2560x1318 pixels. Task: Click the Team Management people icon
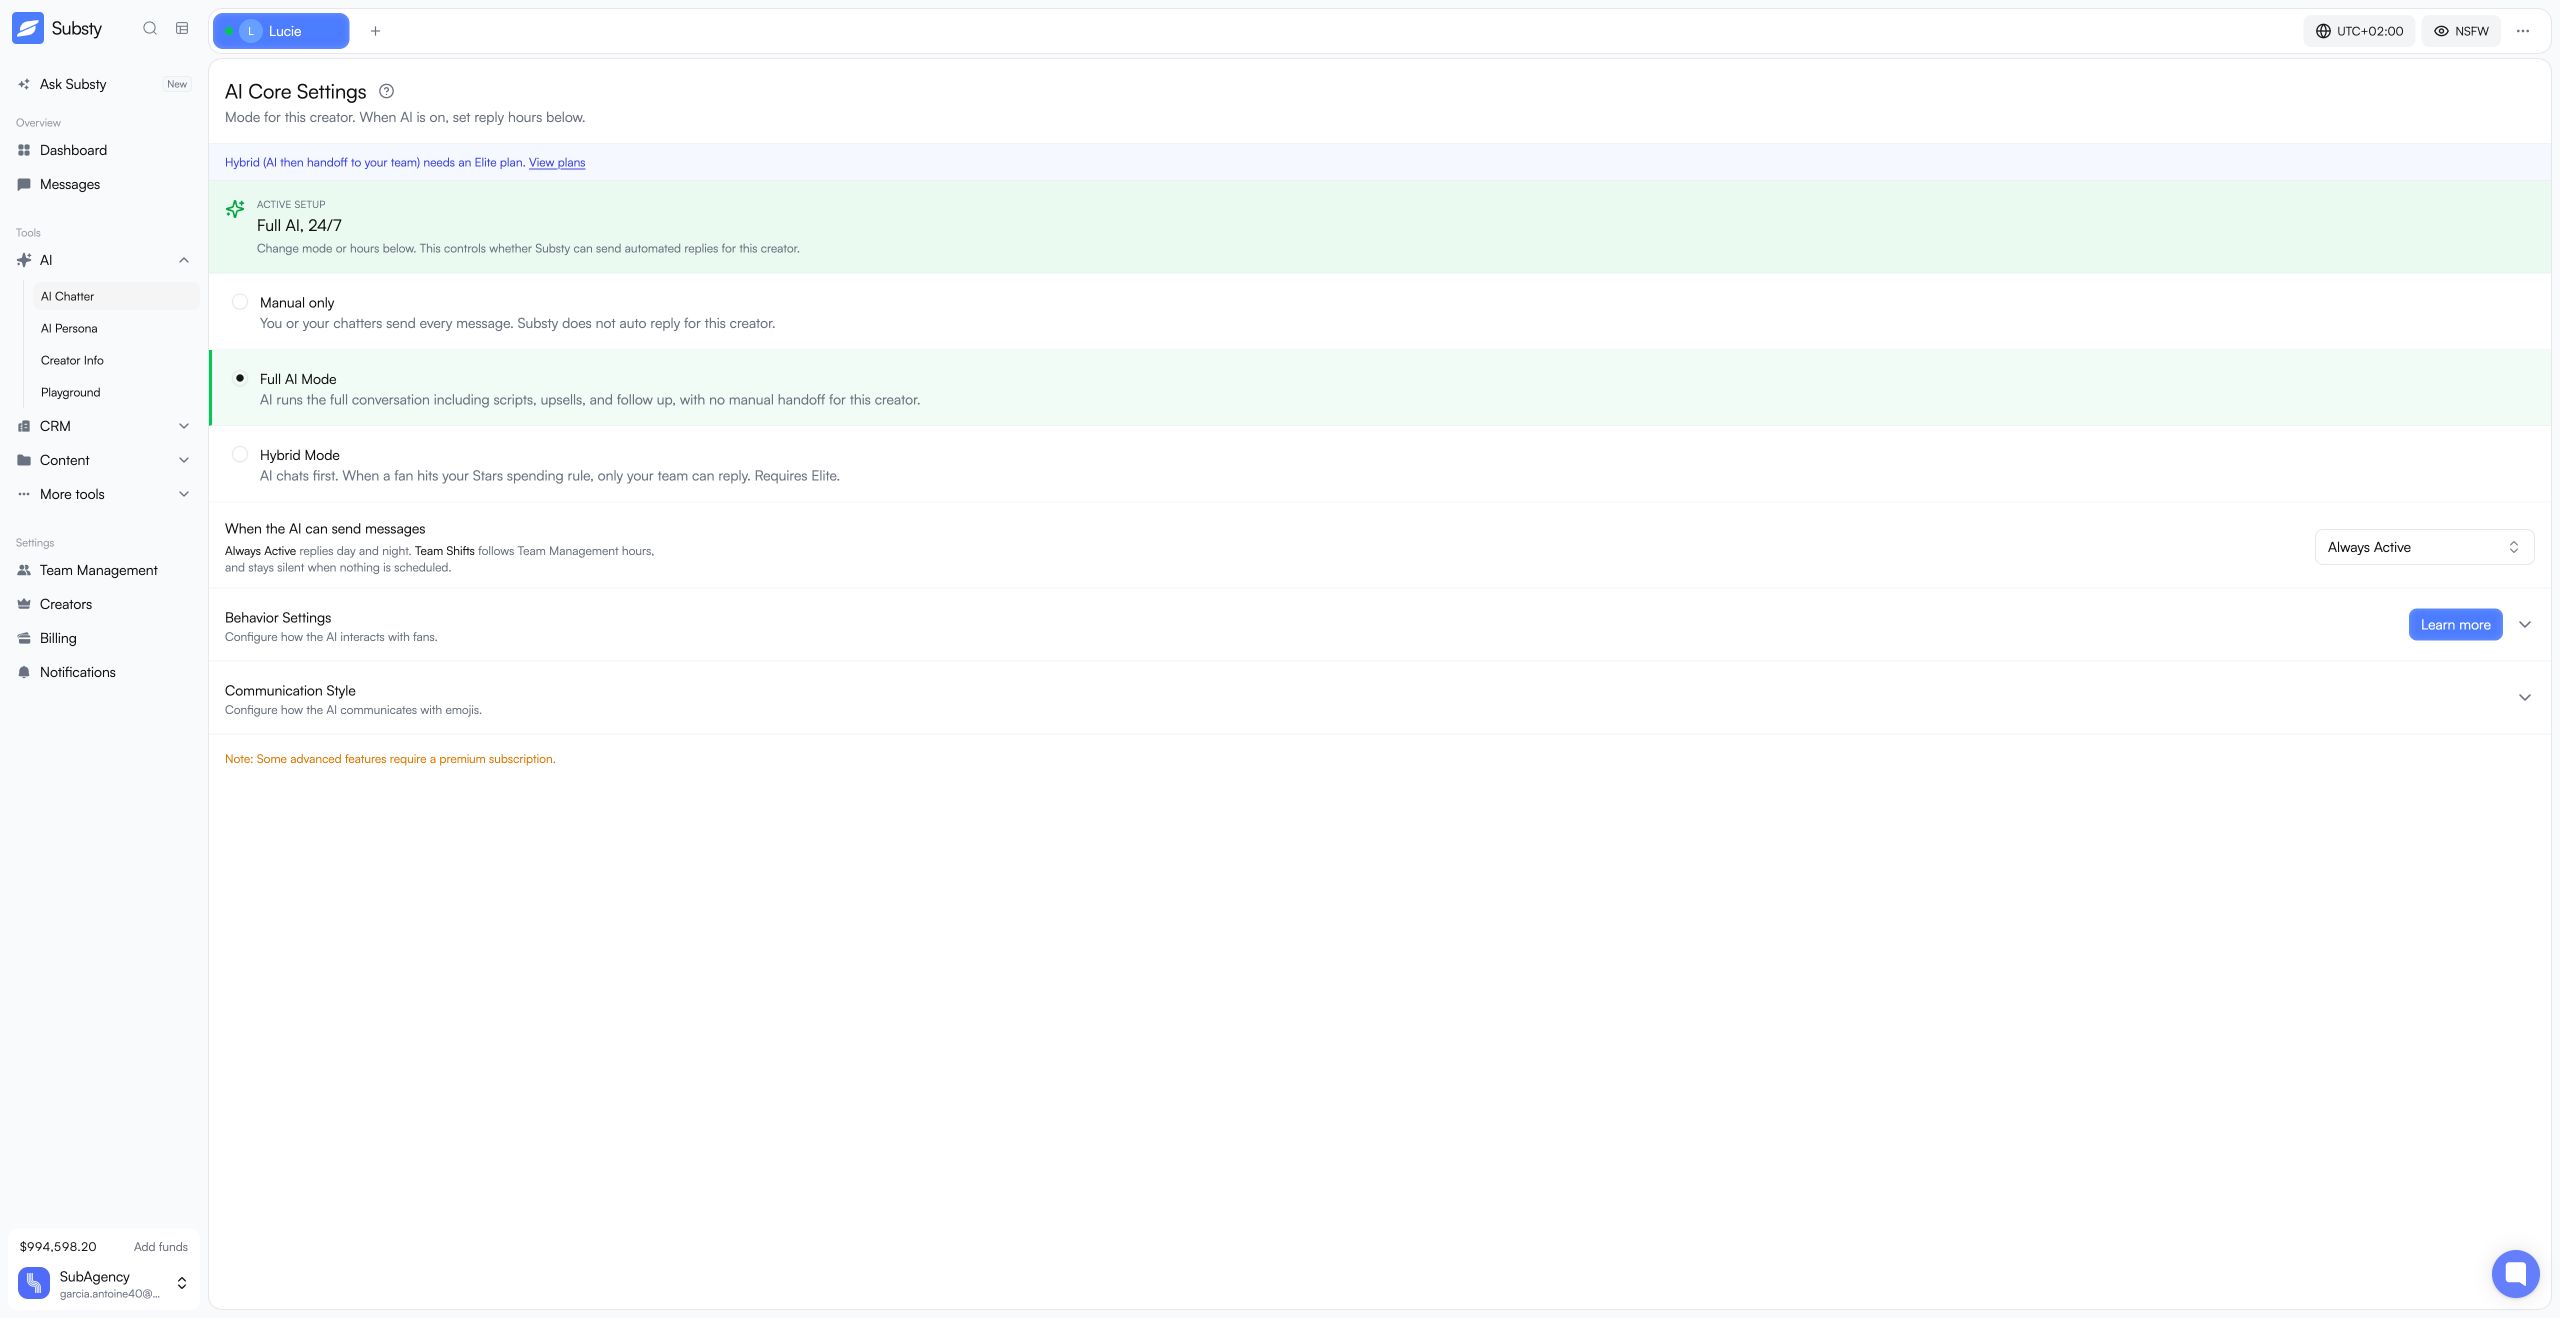pyautogui.click(x=24, y=571)
